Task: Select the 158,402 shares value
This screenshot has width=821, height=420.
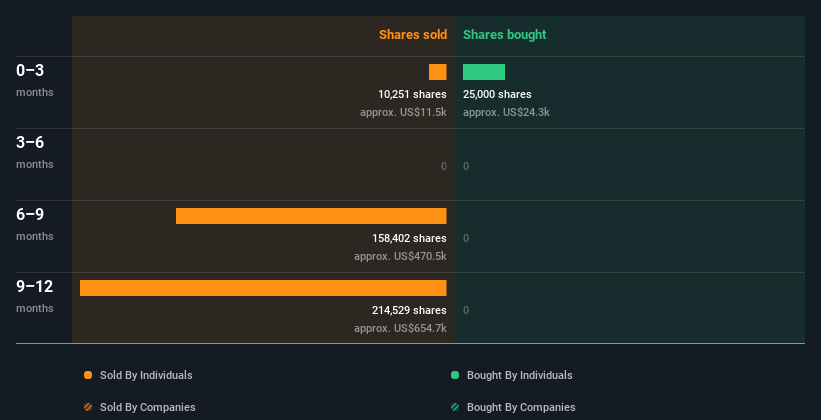Action: pyautogui.click(x=409, y=238)
